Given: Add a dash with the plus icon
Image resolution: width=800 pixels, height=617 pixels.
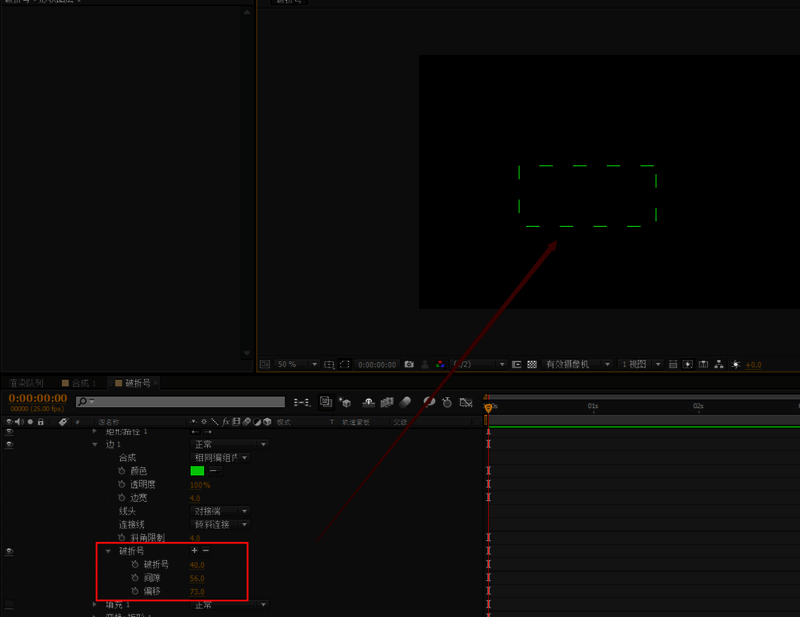Looking at the screenshot, I should click(x=194, y=551).
